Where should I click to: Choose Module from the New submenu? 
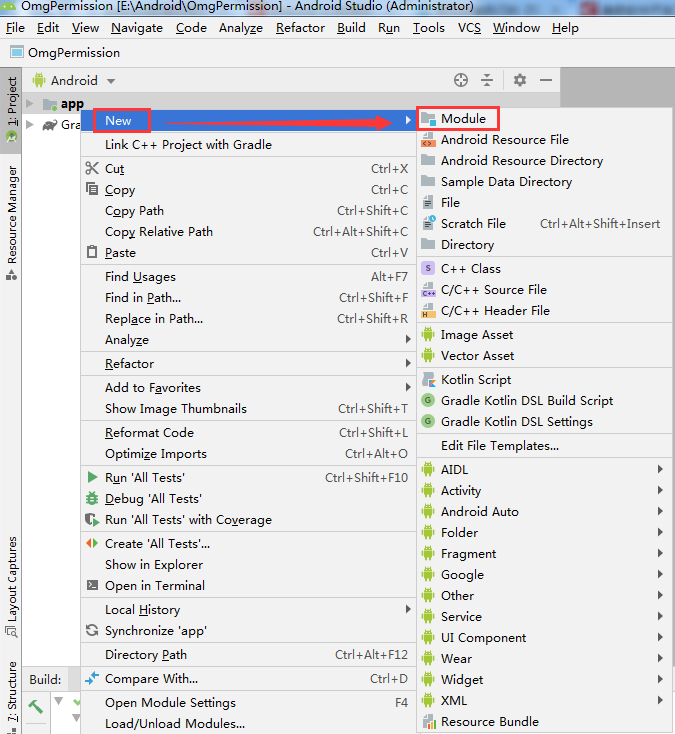[x=544, y=119]
